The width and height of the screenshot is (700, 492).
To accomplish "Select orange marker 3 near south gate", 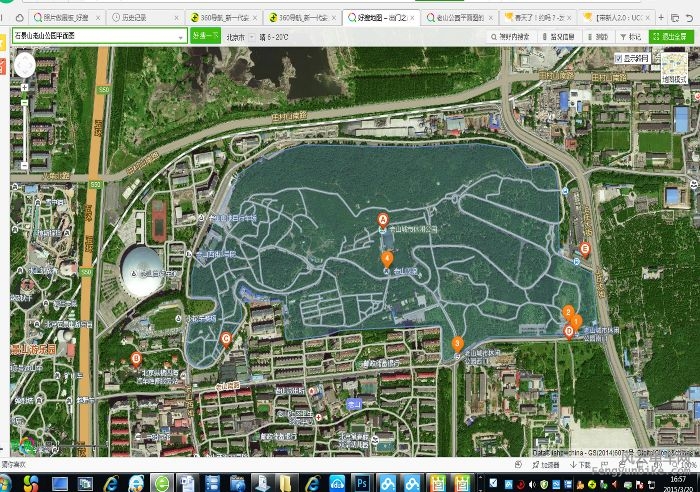I will 457,343.
